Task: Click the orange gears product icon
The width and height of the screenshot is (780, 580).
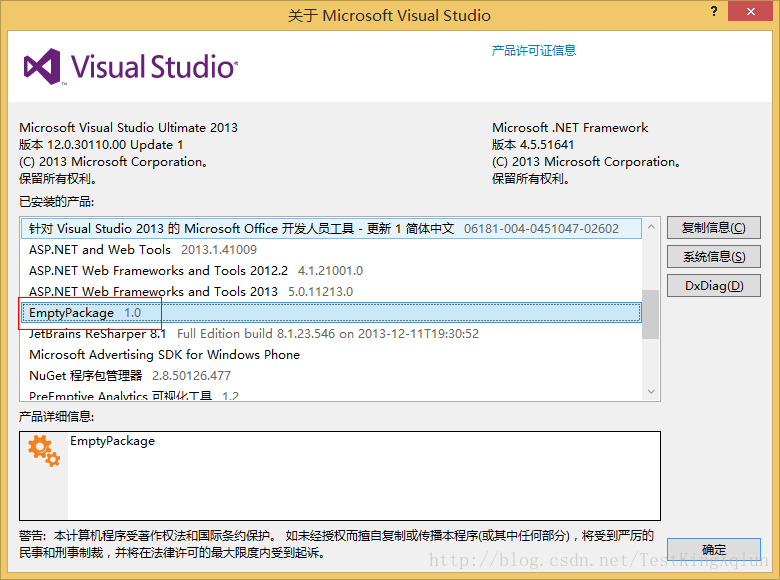Action: point(44,451)
